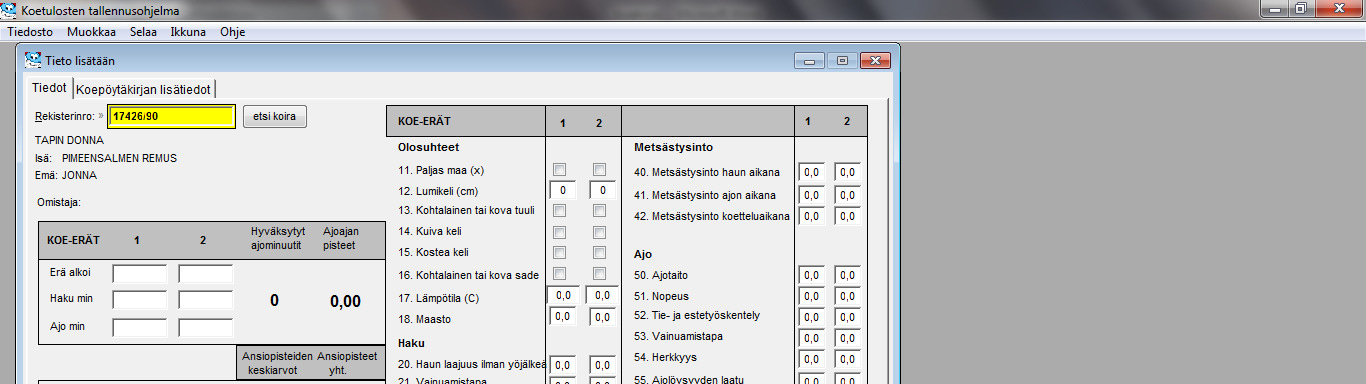
Task: Switch to the Tiedot tab
Action: coord(49,88)
